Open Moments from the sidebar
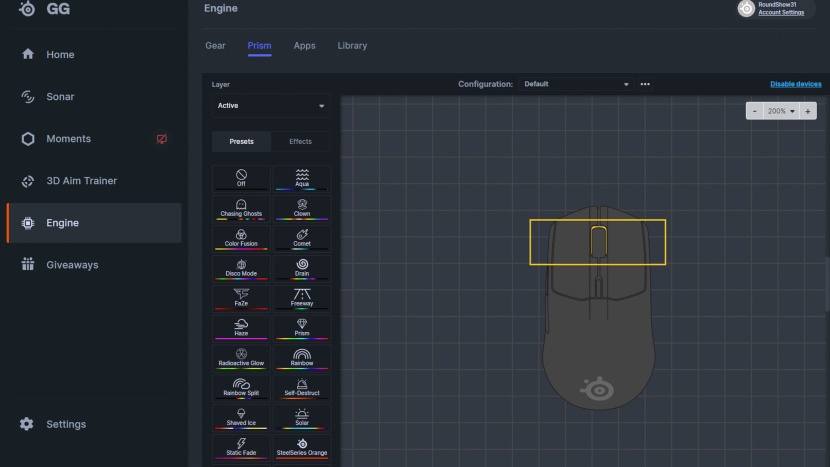 tap(94, 139)
